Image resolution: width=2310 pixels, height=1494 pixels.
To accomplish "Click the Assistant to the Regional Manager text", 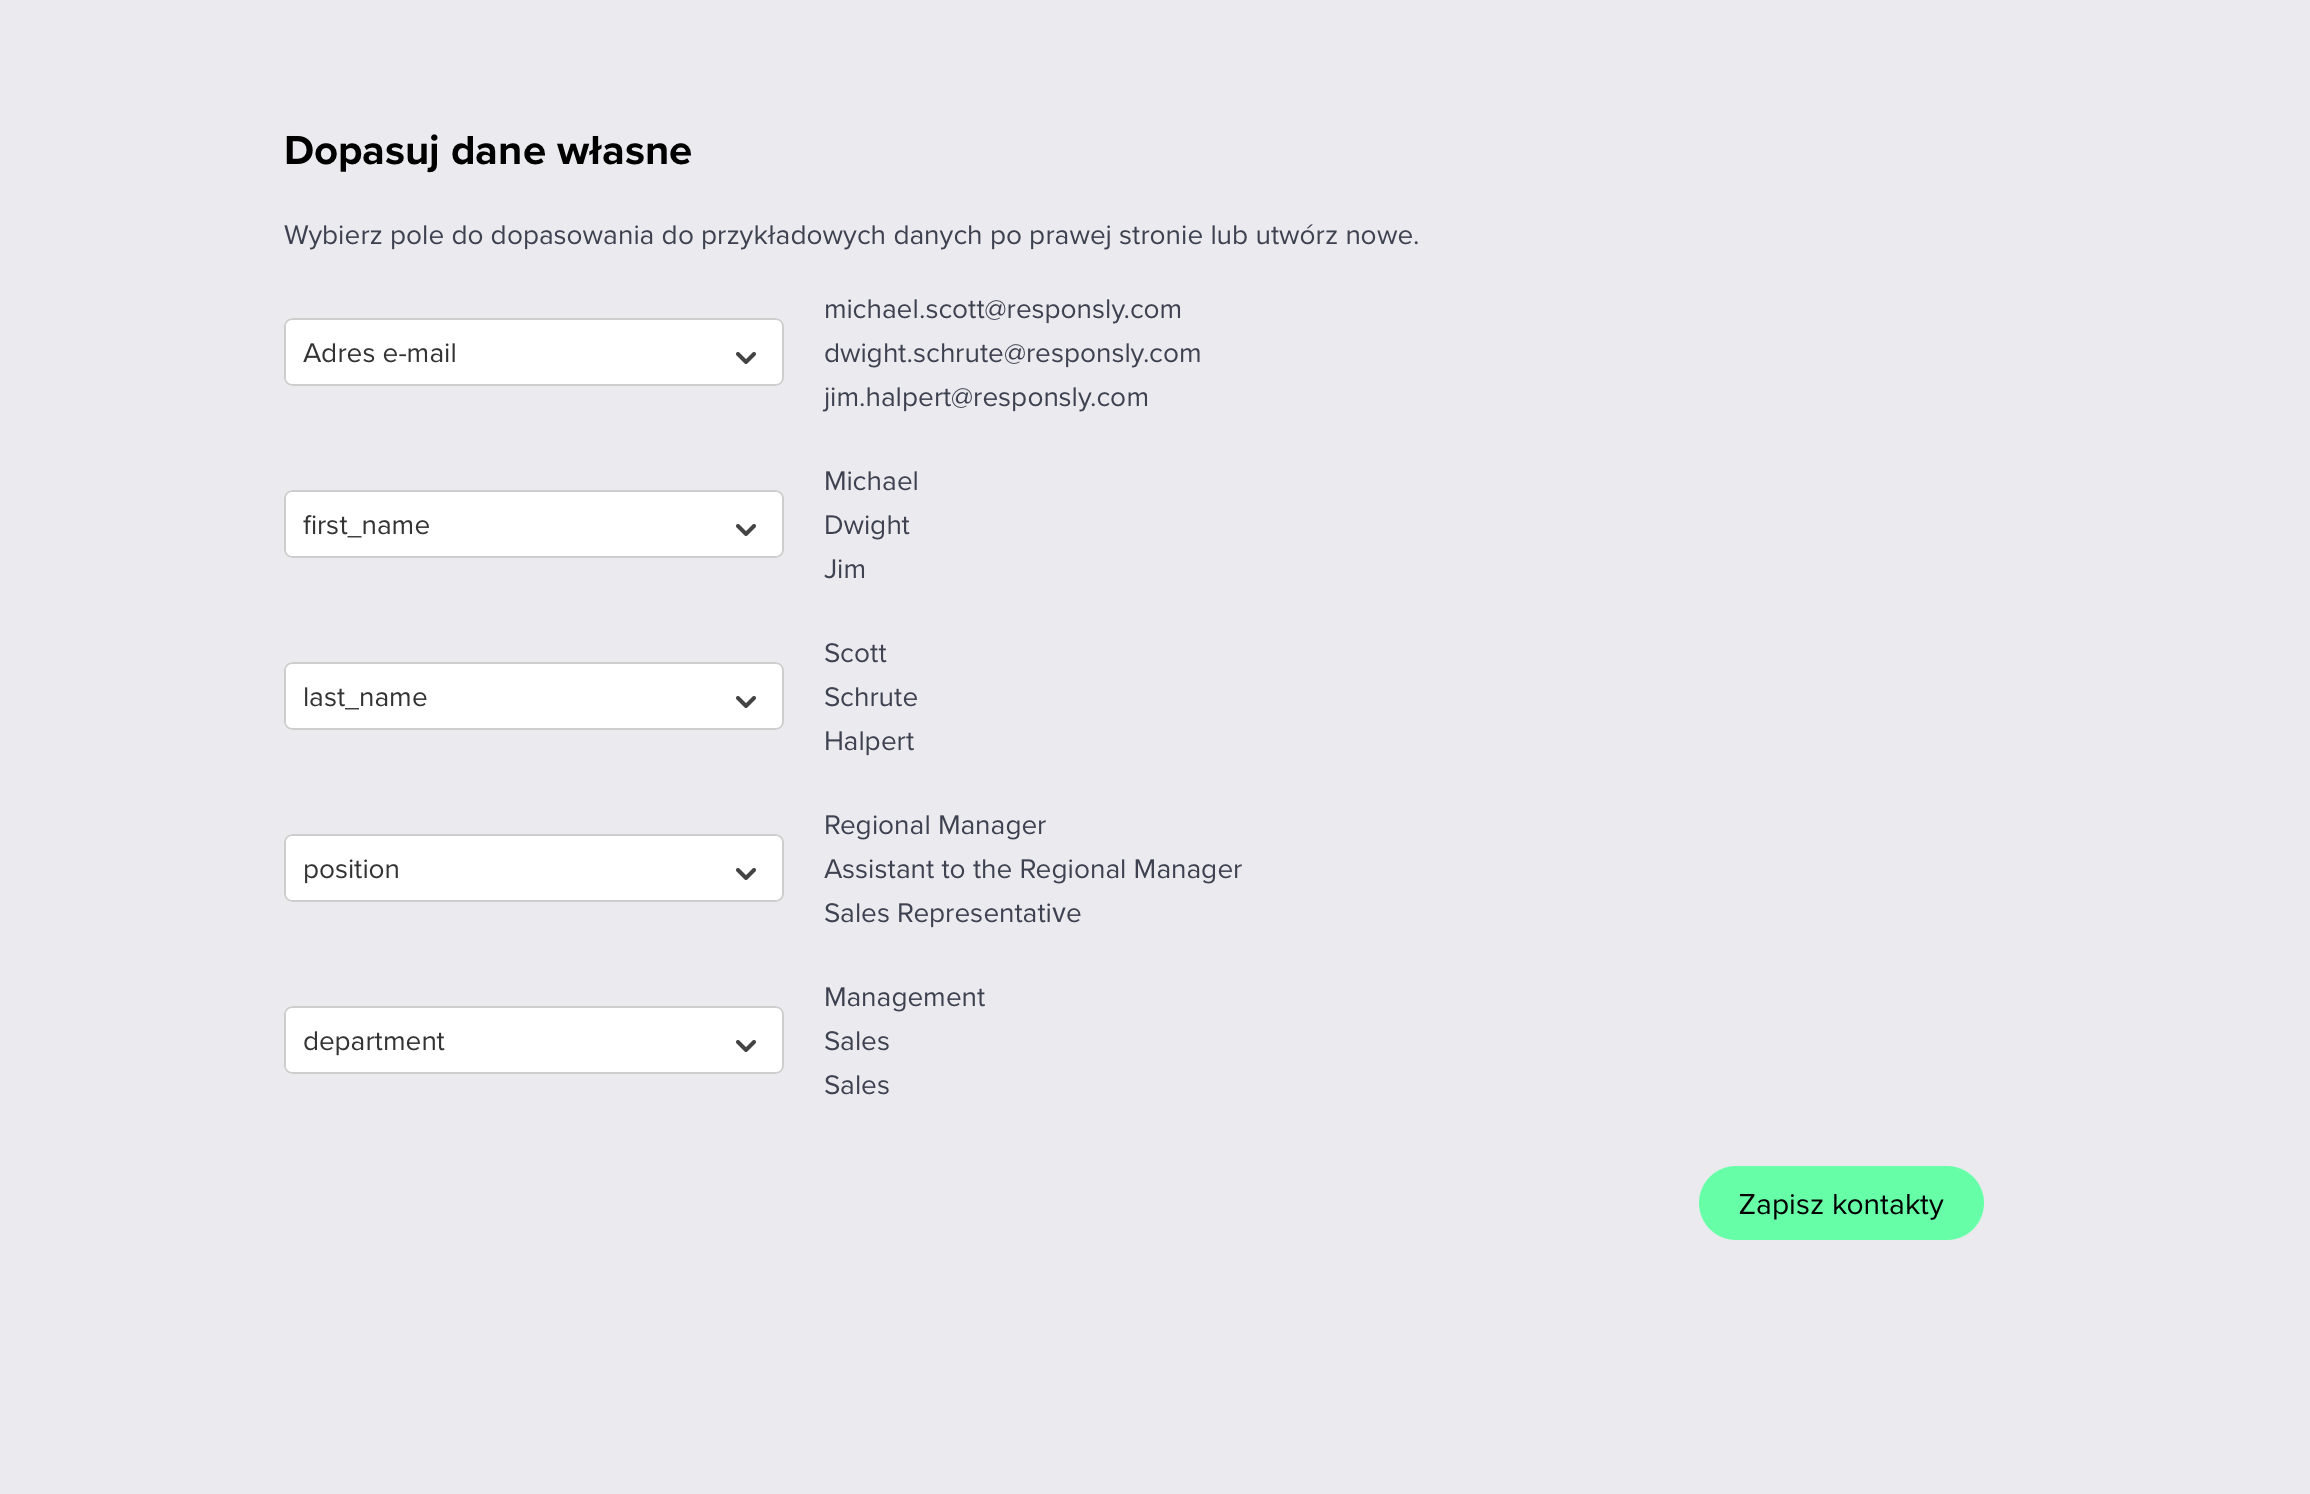I will [1032, 869].
